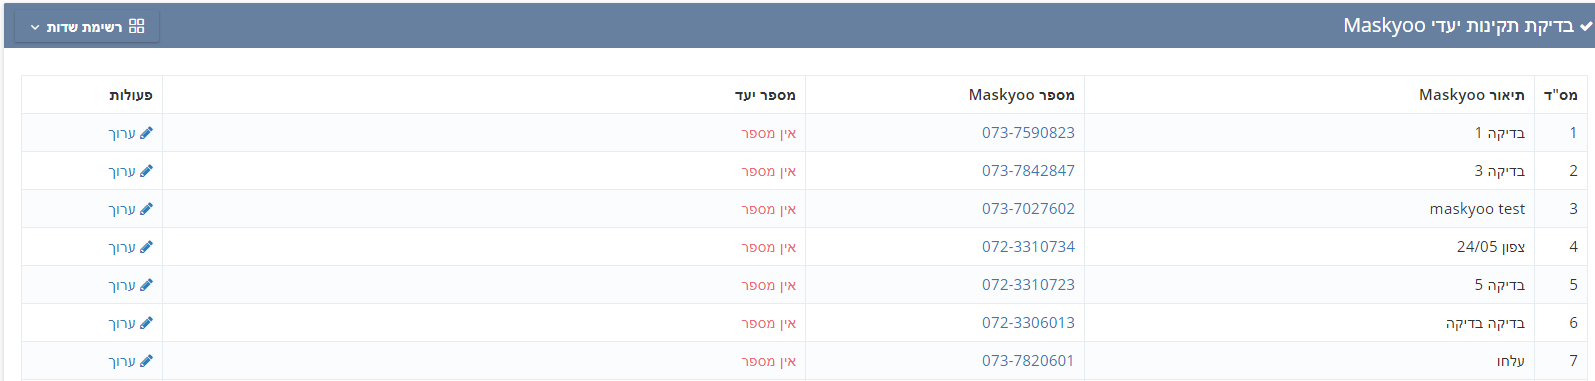Viewport: 1595px width, 381px height.
Task: Click the grid icon in רשימת שדות button
Action: click(x=137, y=26)
